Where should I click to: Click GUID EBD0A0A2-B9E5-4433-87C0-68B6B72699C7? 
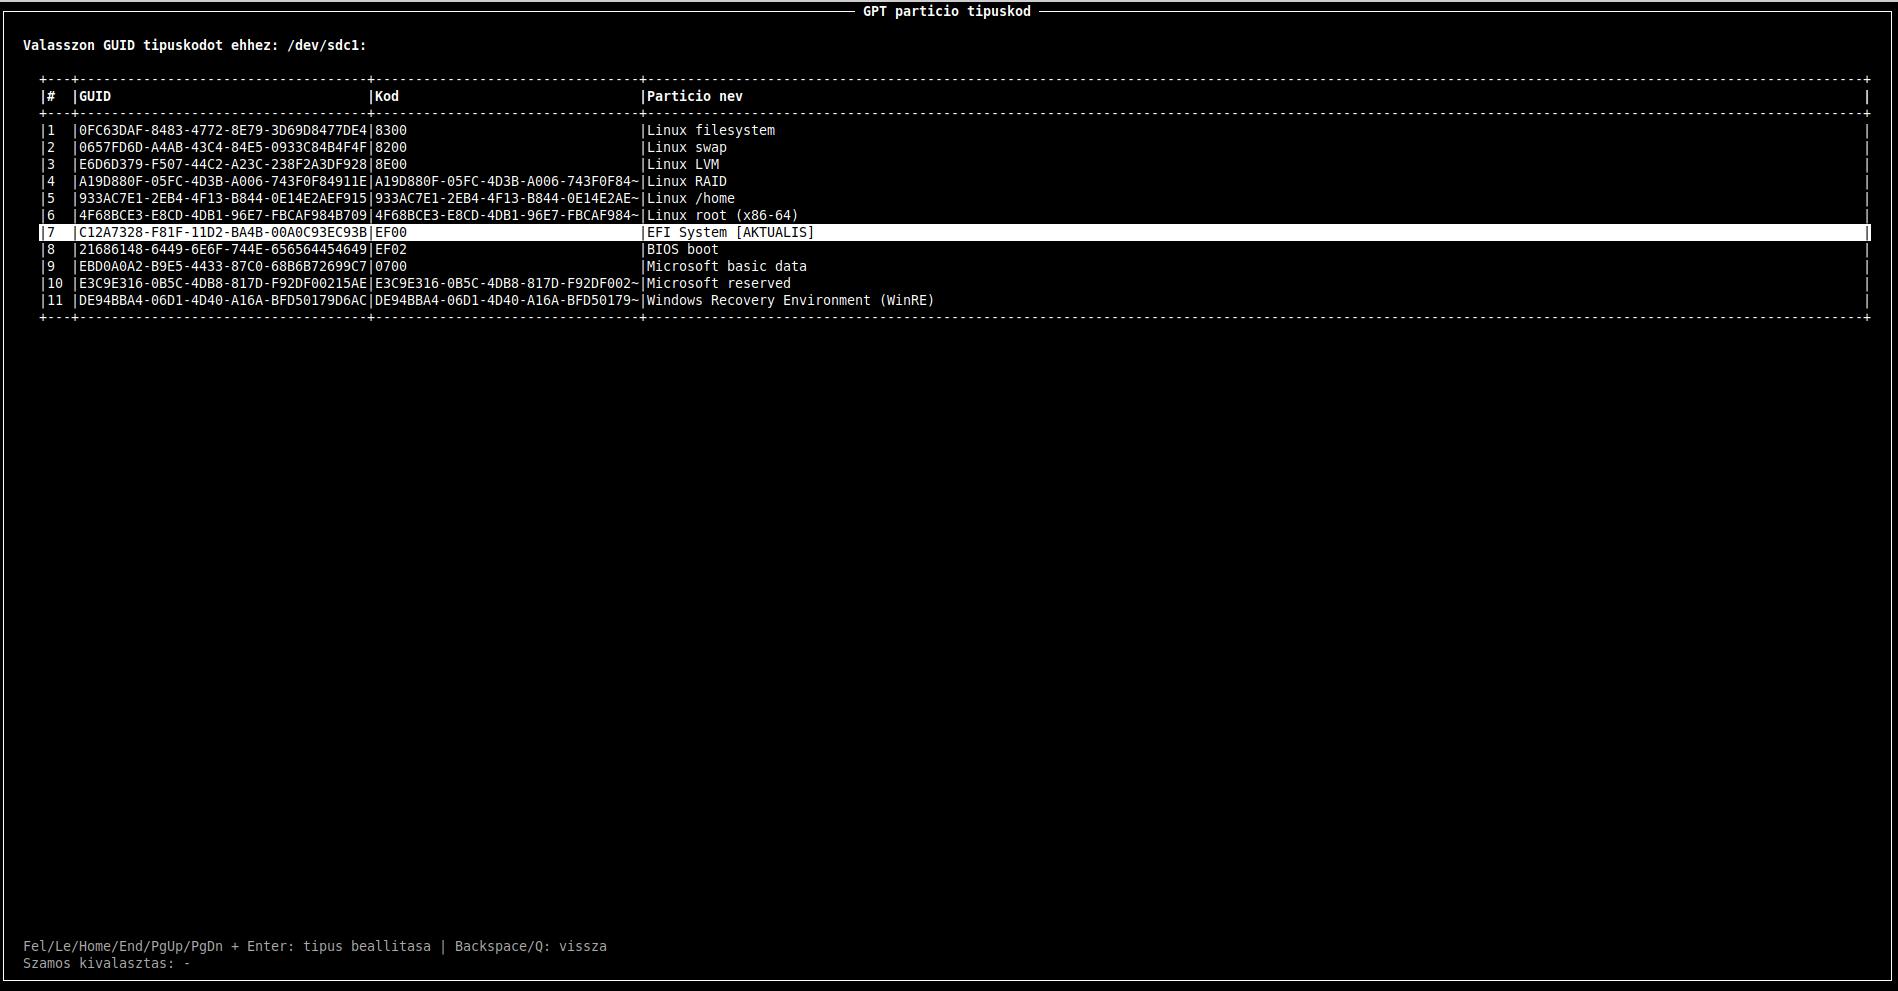(223, 266)
